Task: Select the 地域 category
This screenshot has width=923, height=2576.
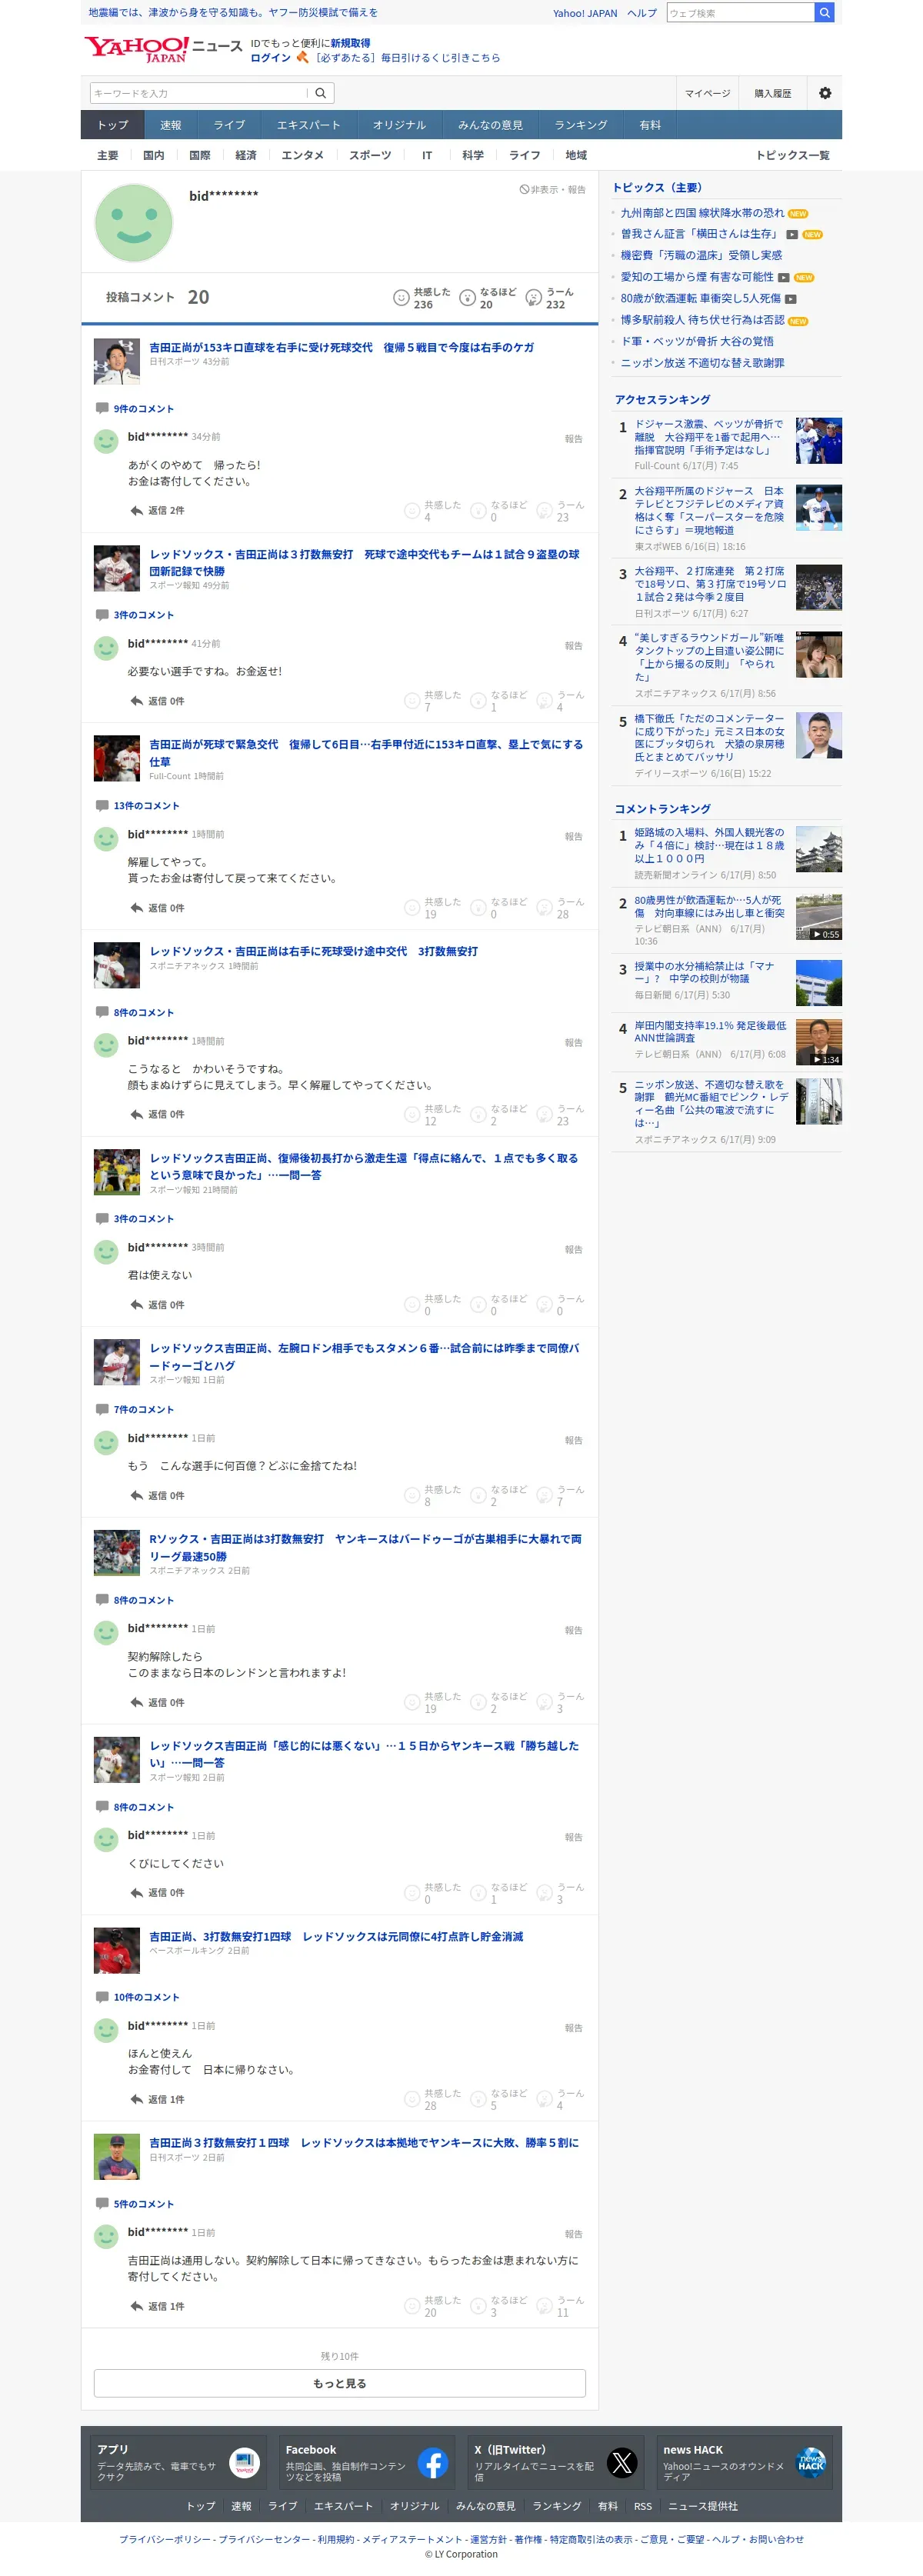Action: 576,155
